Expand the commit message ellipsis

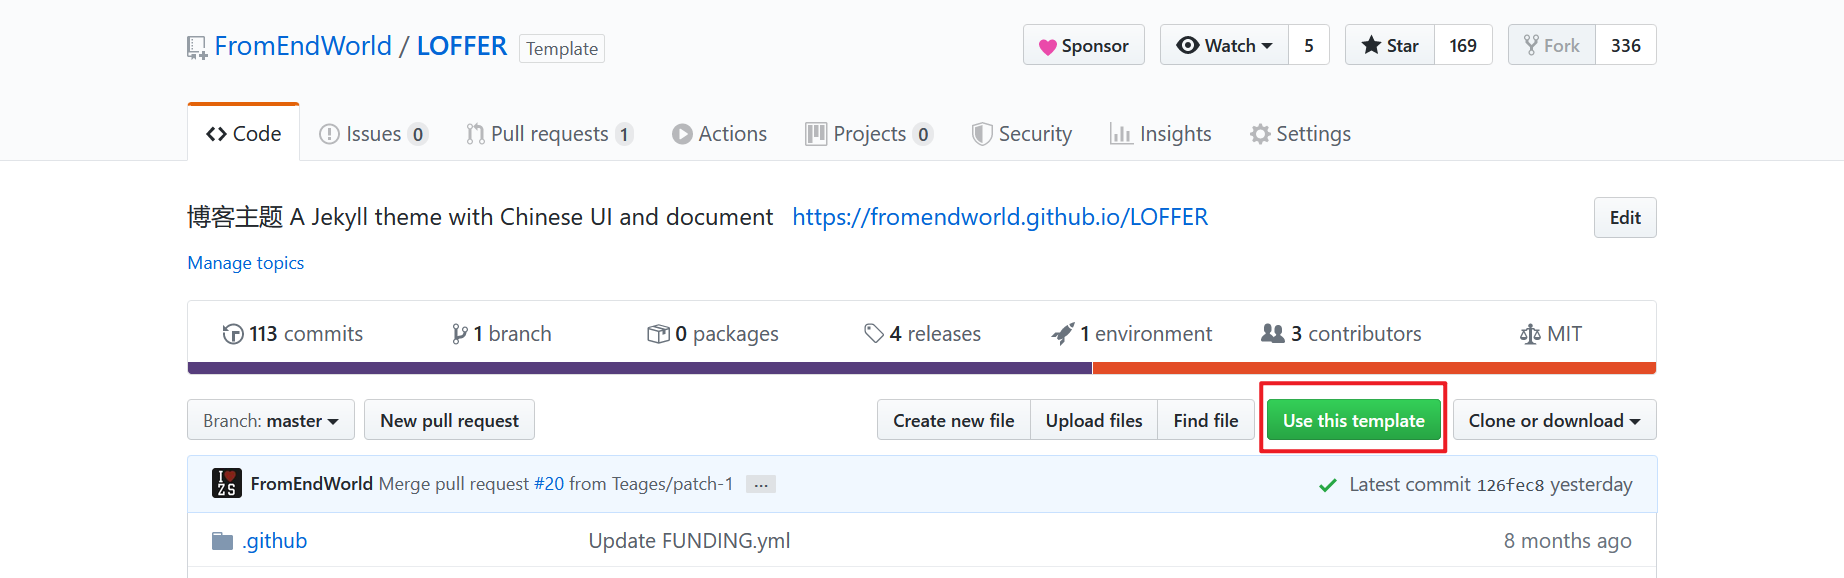tap(761, 485)
